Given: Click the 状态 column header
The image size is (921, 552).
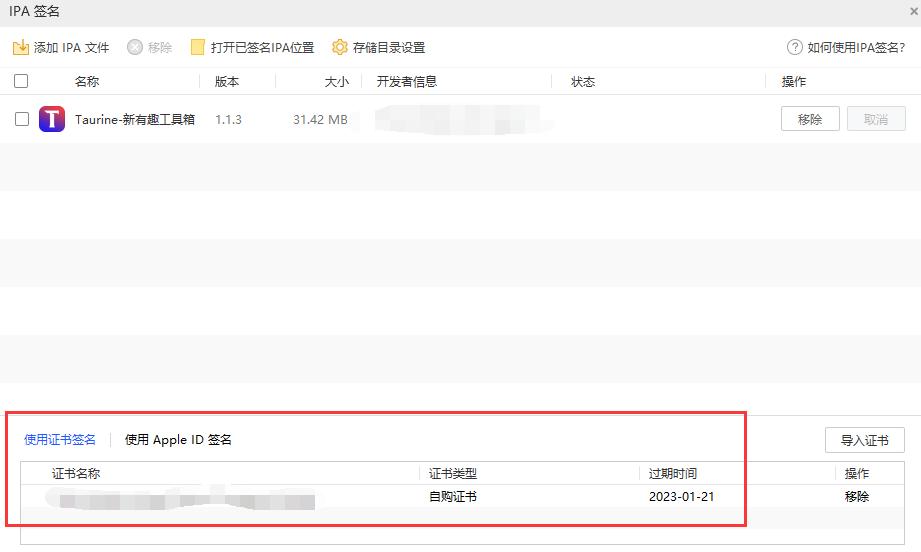Looking at the screenshot, I should point(583,82).
